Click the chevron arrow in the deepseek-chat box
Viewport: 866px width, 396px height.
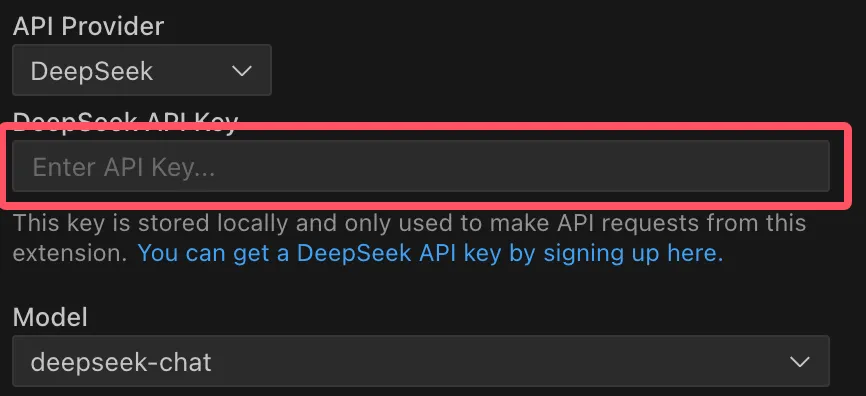click(x=799, y=362)
